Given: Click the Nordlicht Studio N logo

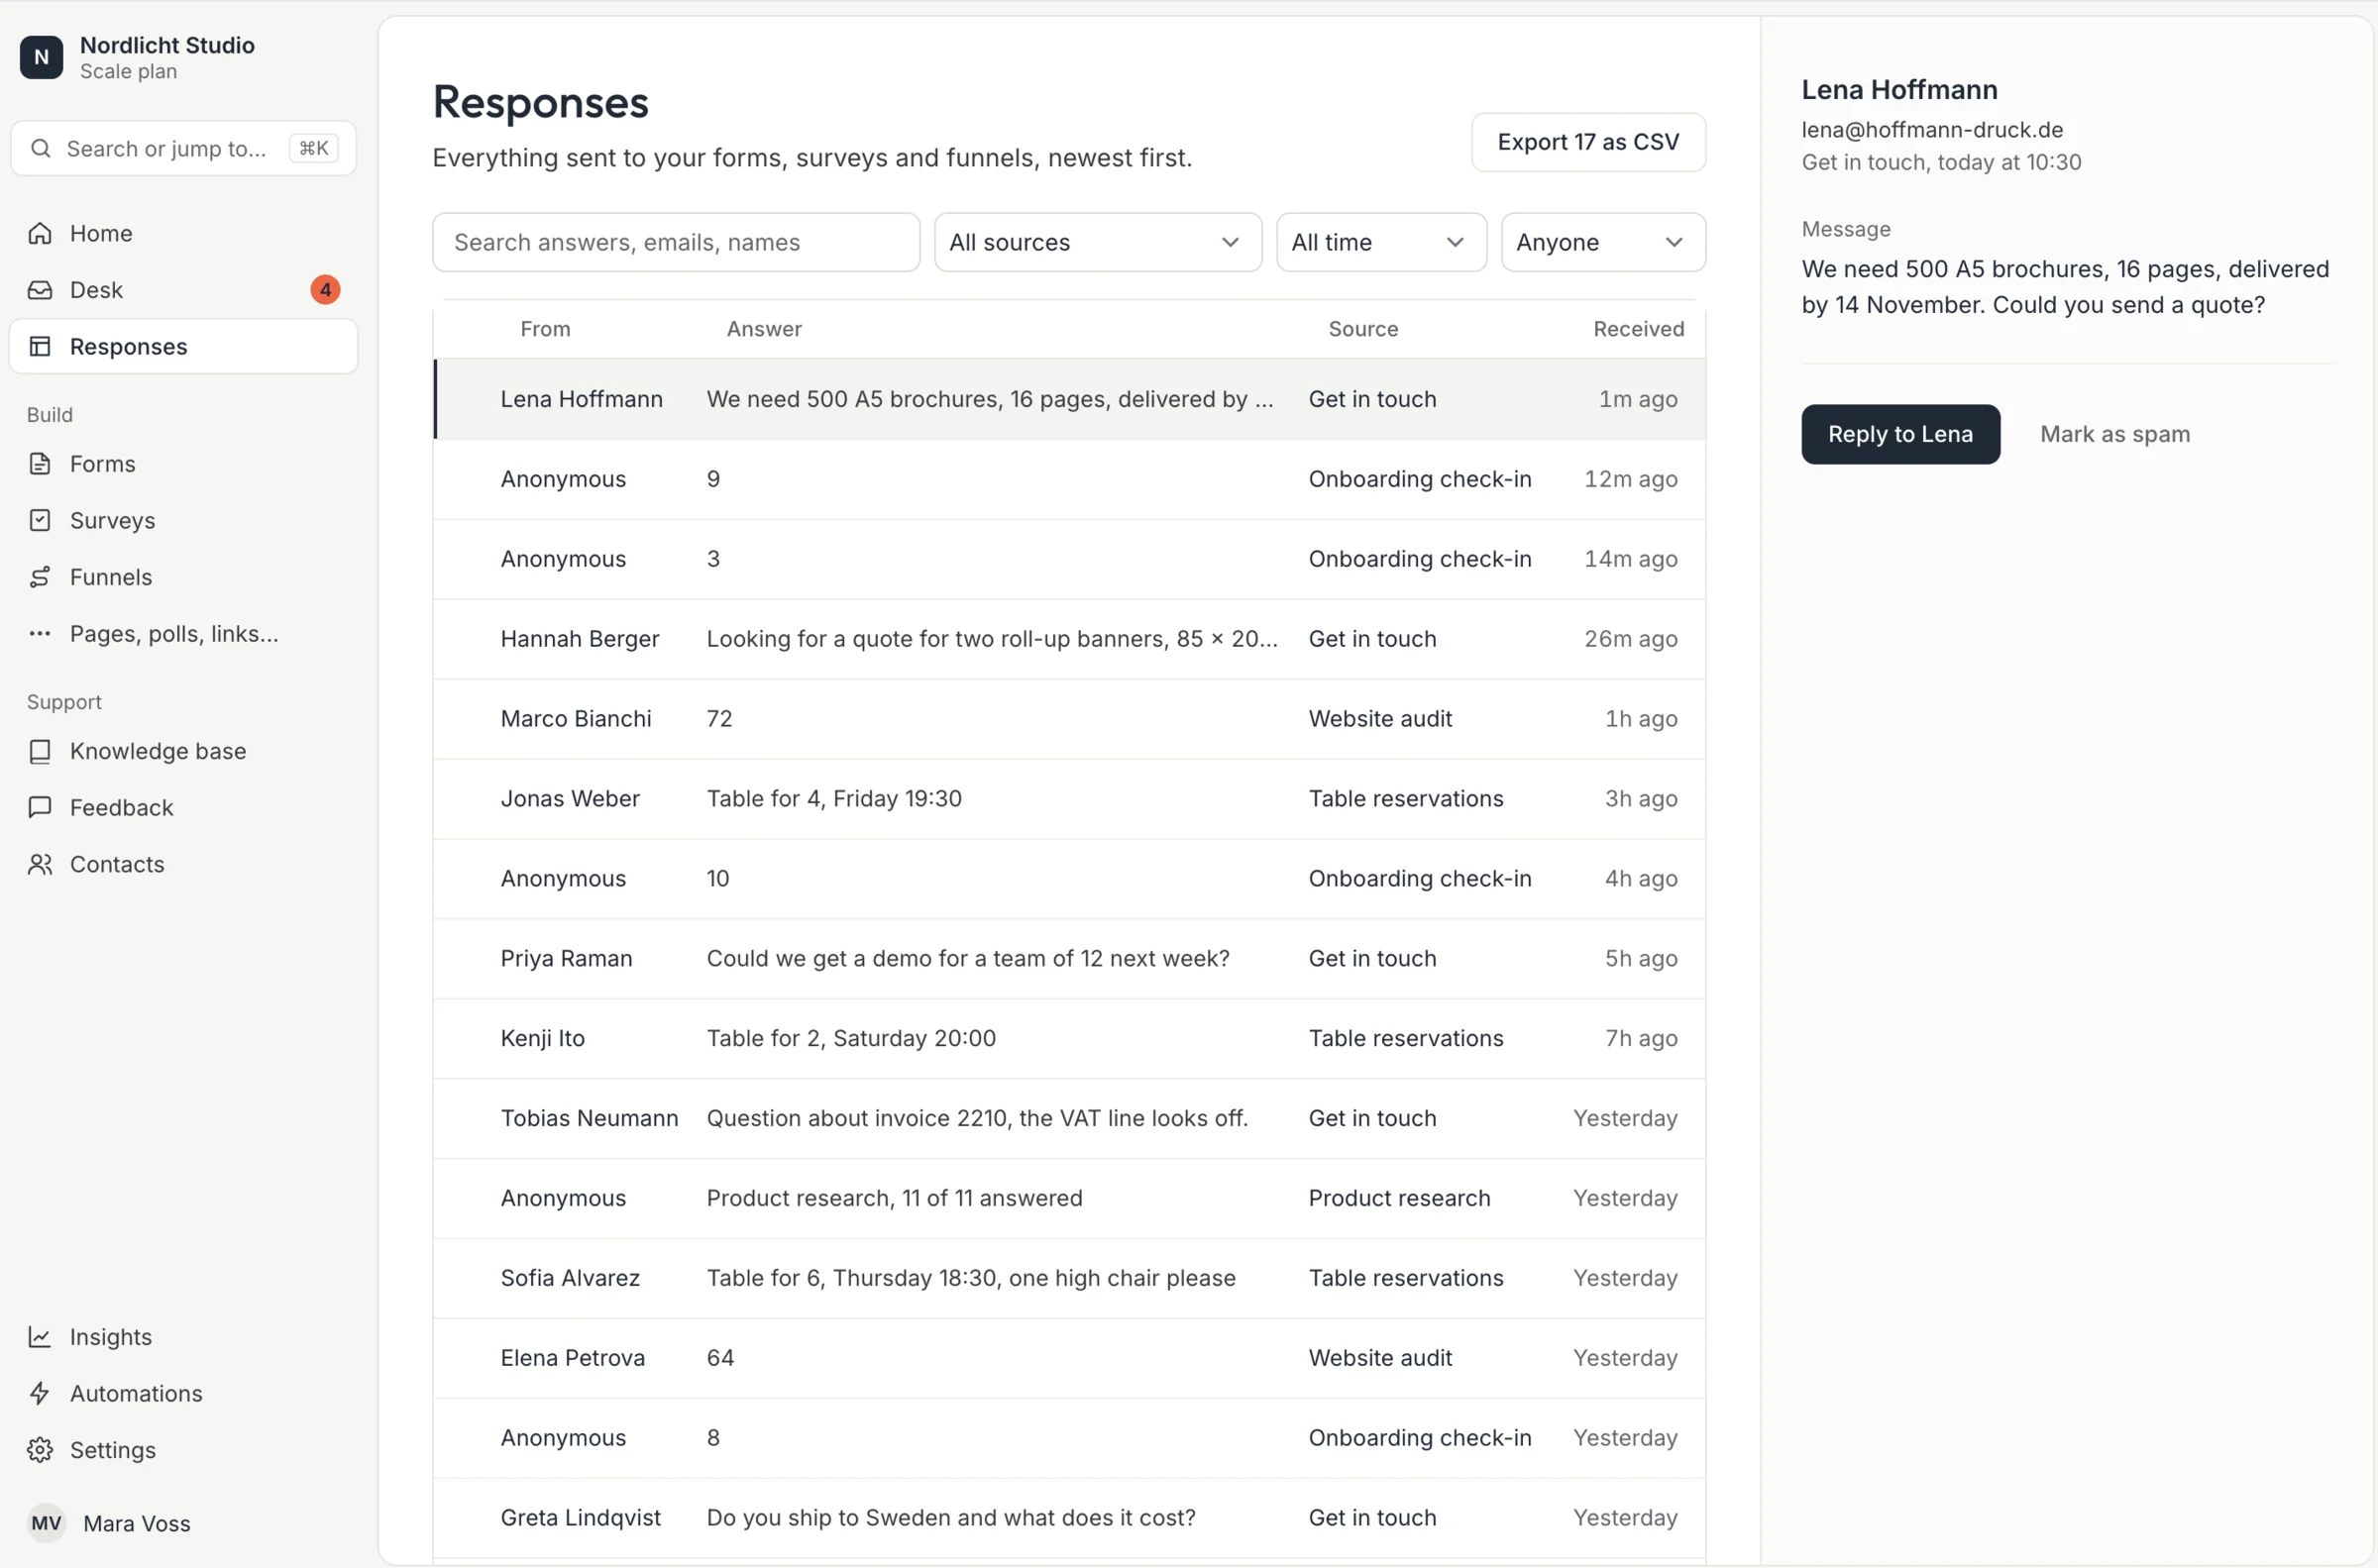Looking at the screenshot, I should 42,57.
